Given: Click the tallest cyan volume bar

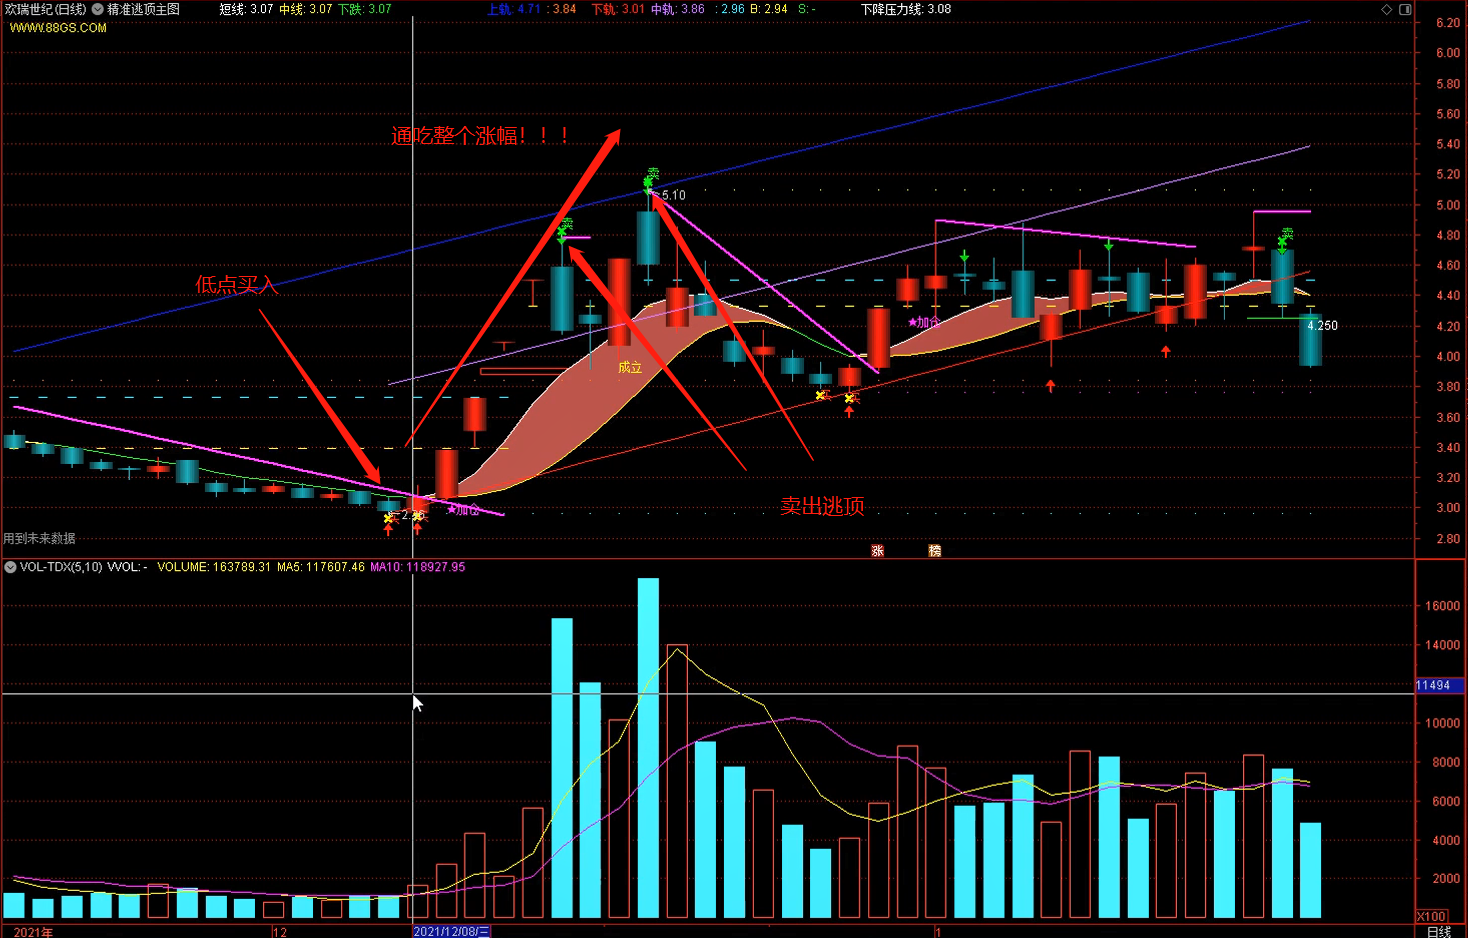Looking at the screenshot, I should [x=648, y=748].
